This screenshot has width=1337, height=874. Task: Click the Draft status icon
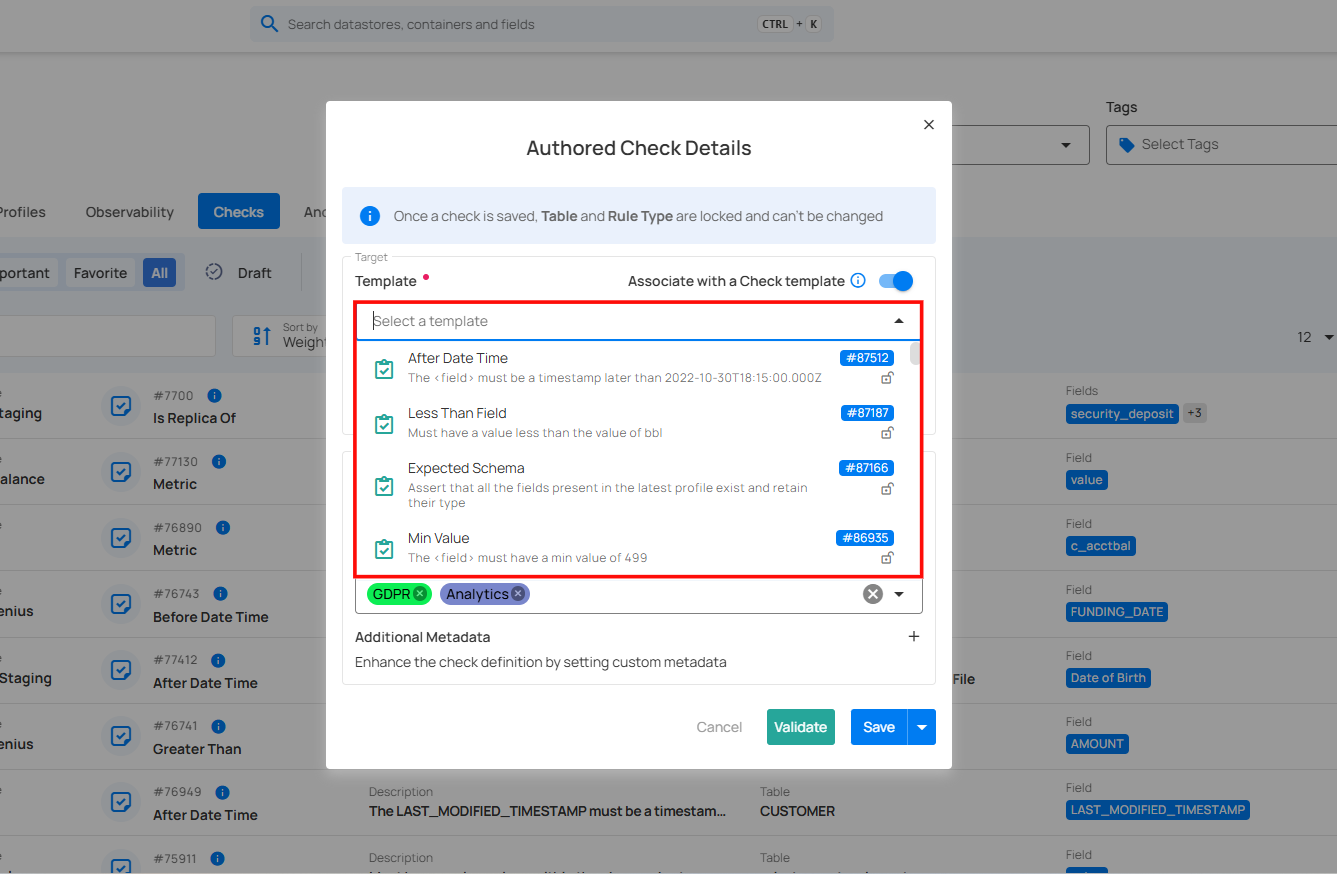pos(214,272)
